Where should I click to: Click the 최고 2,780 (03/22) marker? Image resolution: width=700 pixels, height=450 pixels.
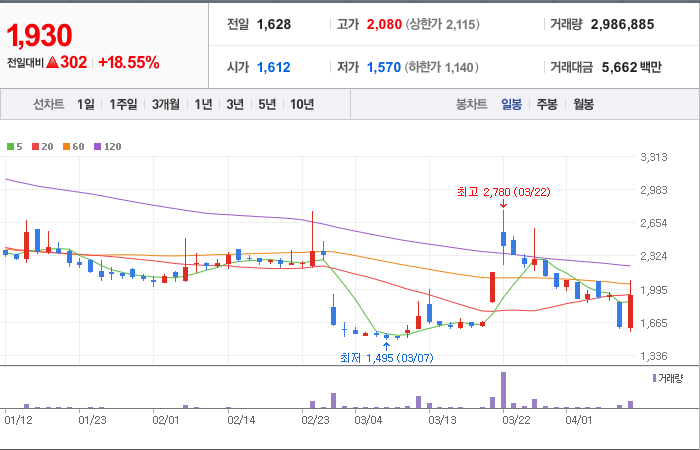click(504, 192)
